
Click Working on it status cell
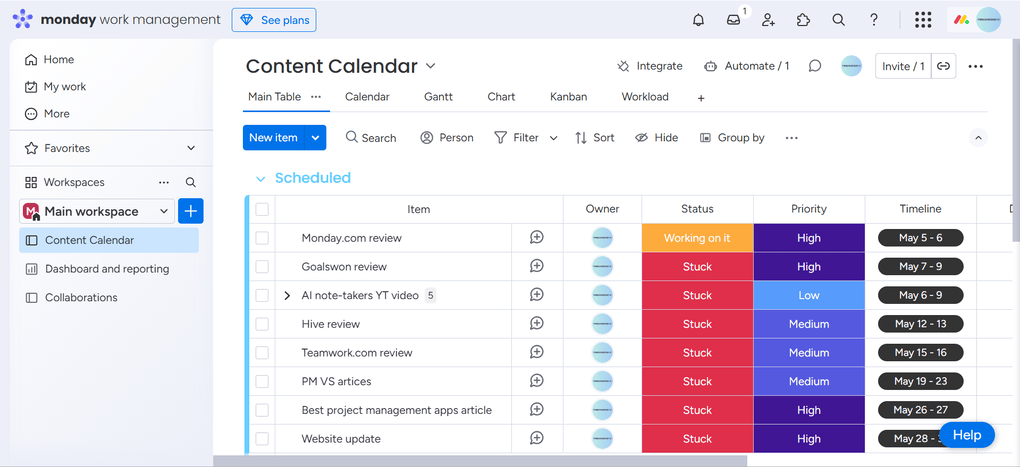[x=697, y=238]
